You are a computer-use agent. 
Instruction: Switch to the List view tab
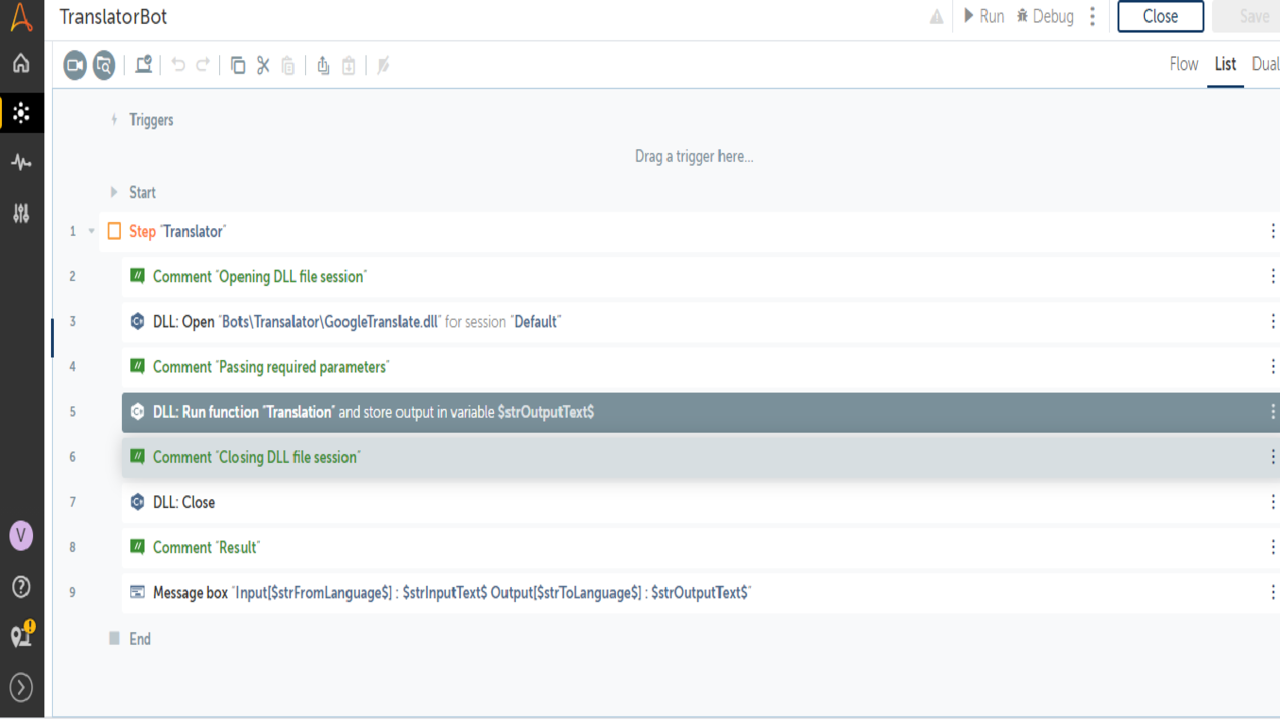pos(1225,64)
